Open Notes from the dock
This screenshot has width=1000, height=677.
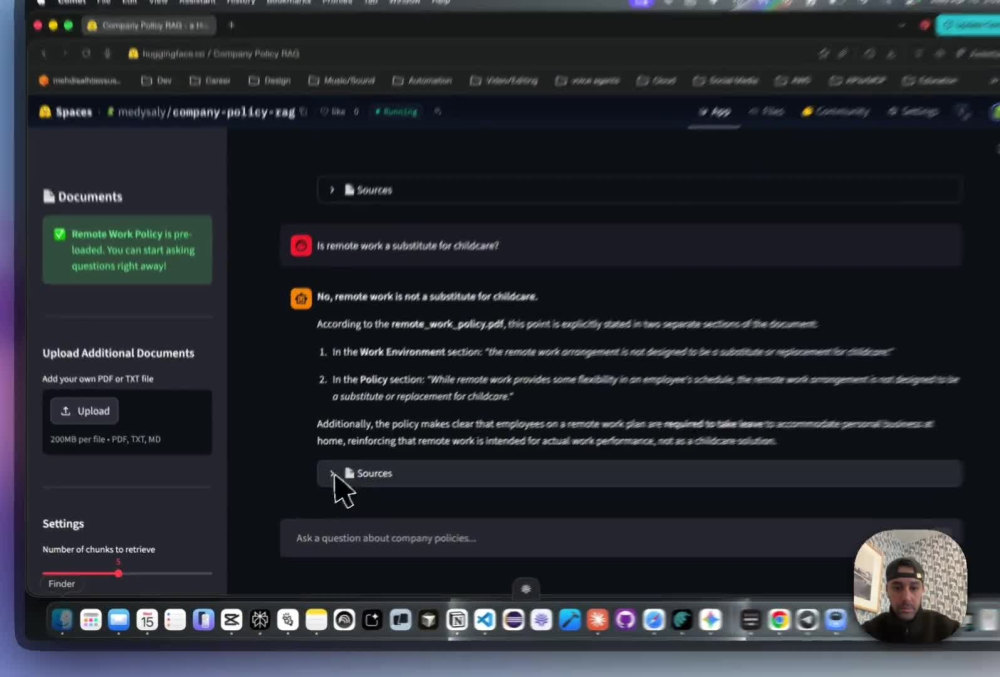316,620
